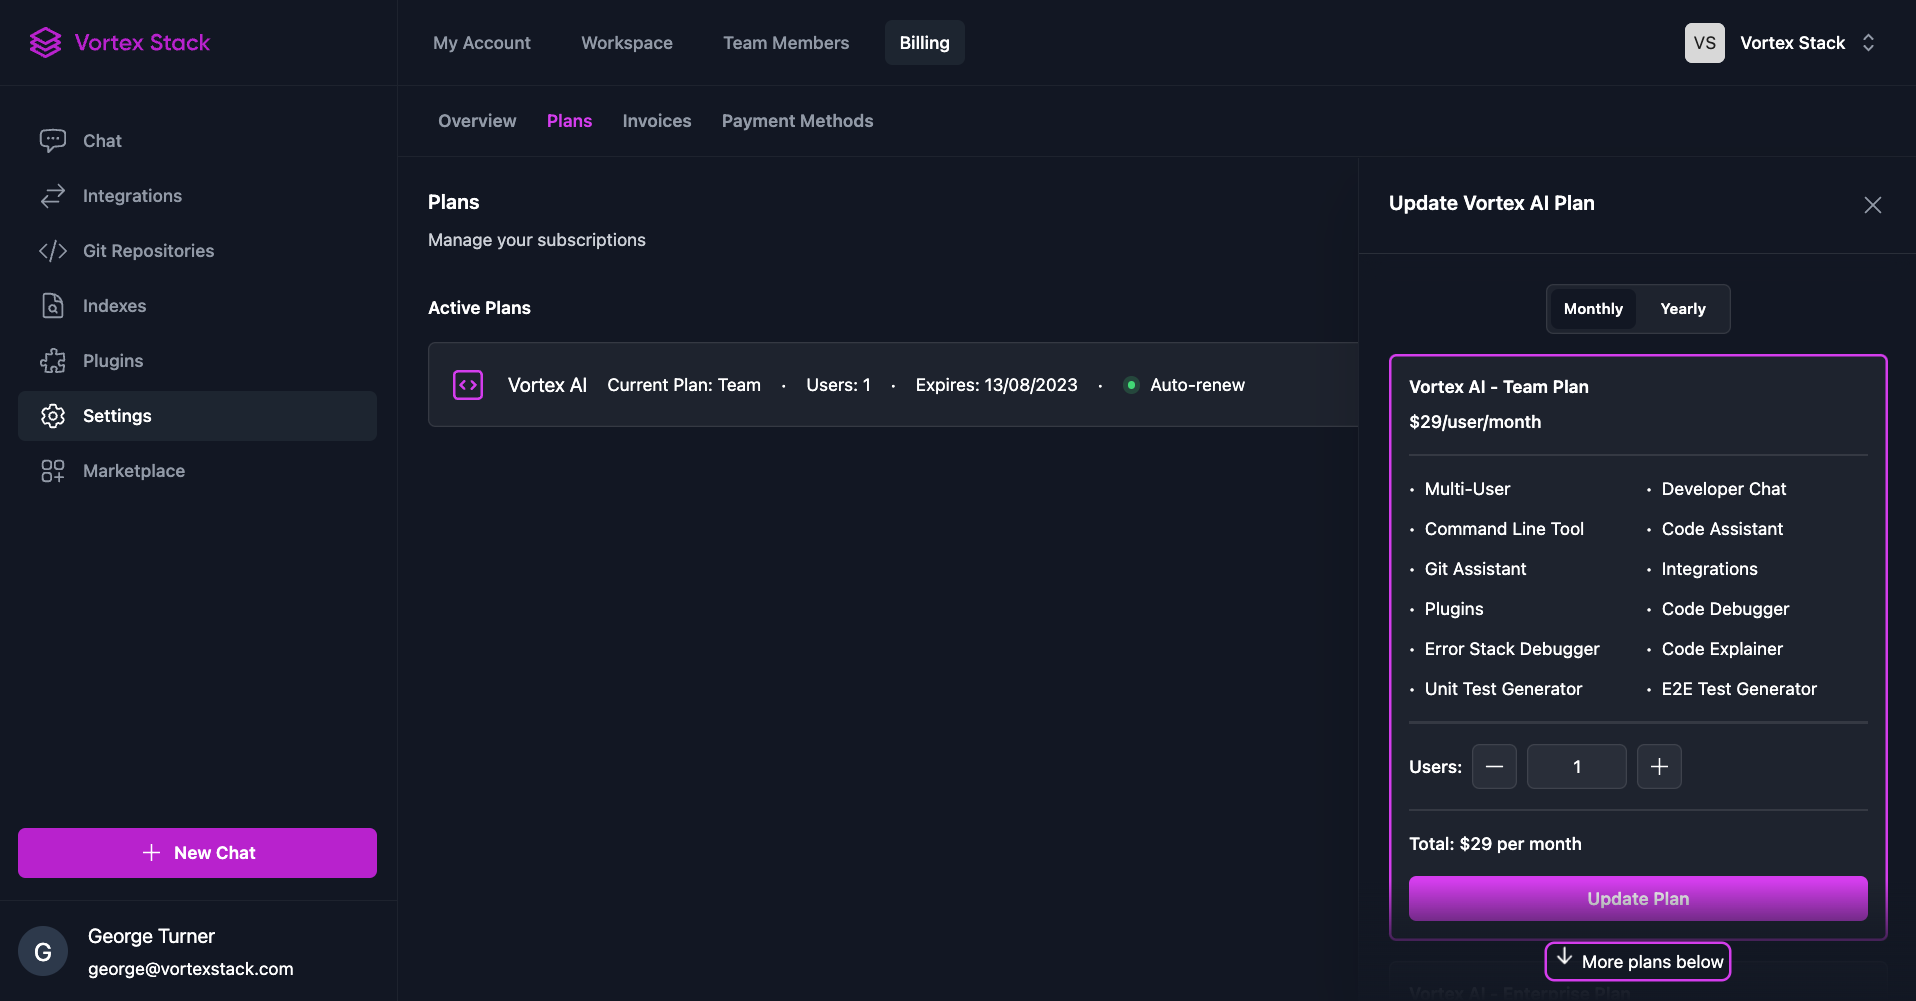Click the Plugins feature in the plan list
This screenshot has width=1916, height=1001.
tap(1454, 609)
